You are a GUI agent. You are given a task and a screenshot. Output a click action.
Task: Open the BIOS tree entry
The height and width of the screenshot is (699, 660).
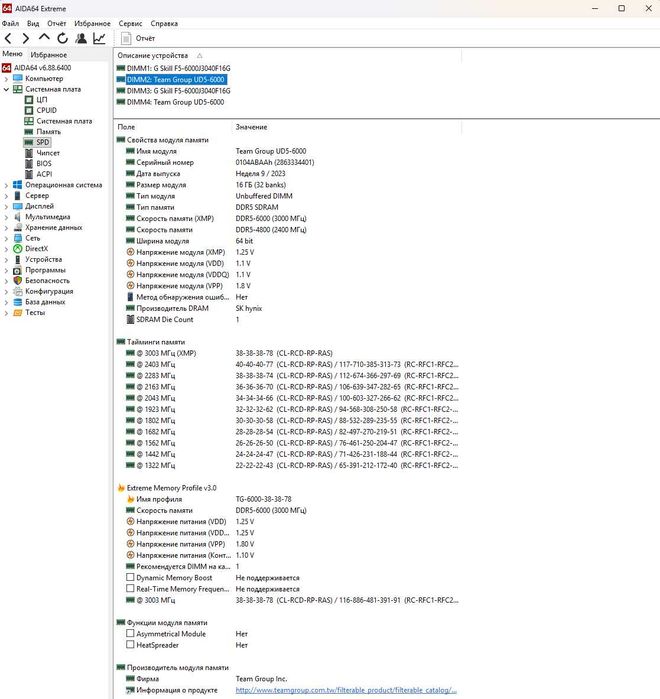coord(44,164)
